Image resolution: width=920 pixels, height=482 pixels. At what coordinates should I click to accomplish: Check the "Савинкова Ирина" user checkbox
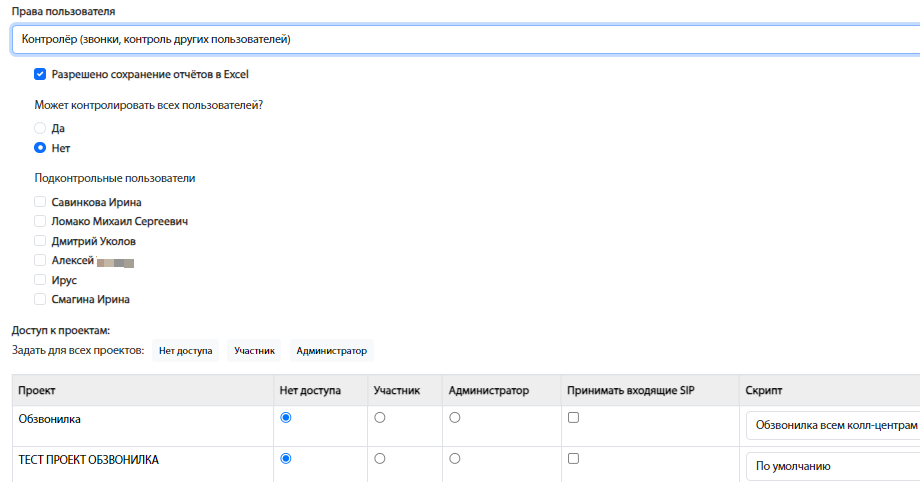click(x=40, y=201)
